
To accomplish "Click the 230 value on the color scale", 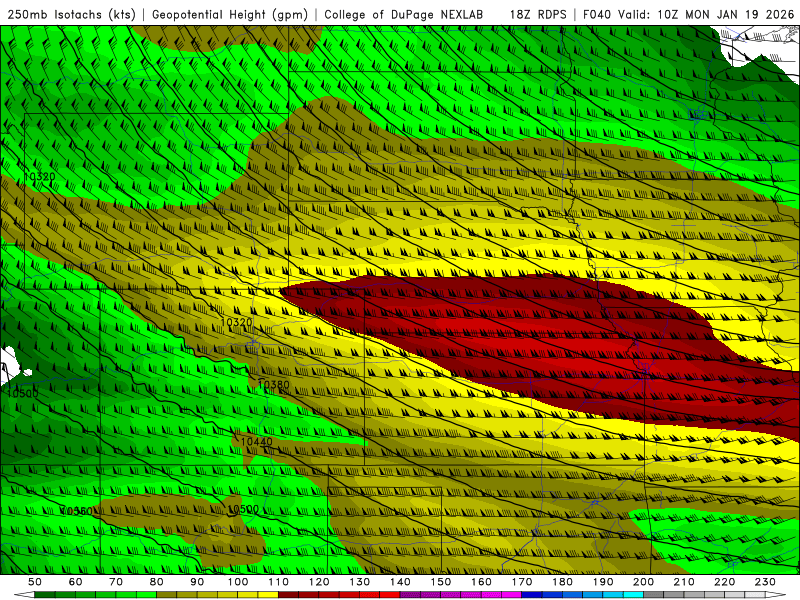I will 765,582.
